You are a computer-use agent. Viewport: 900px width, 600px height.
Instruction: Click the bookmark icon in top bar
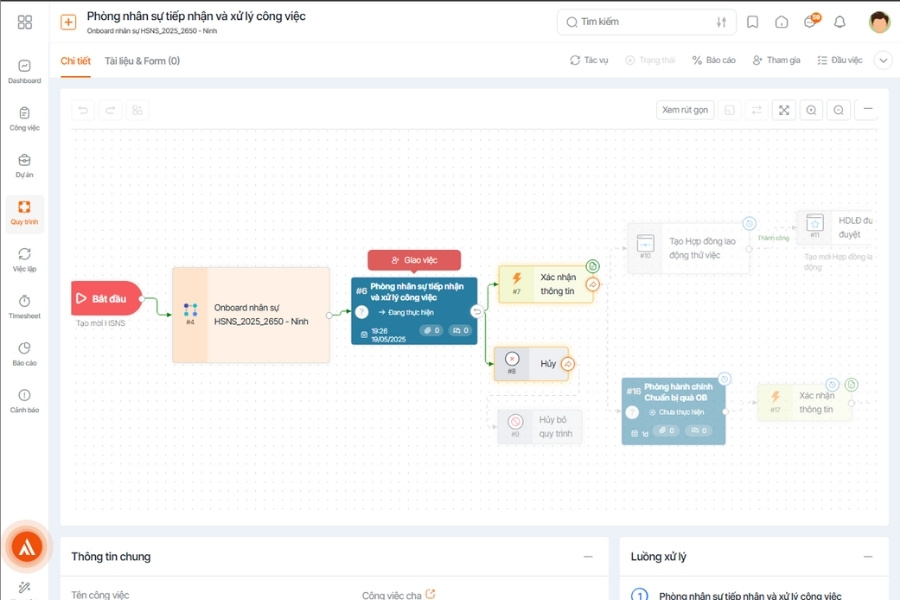[752, 22]
